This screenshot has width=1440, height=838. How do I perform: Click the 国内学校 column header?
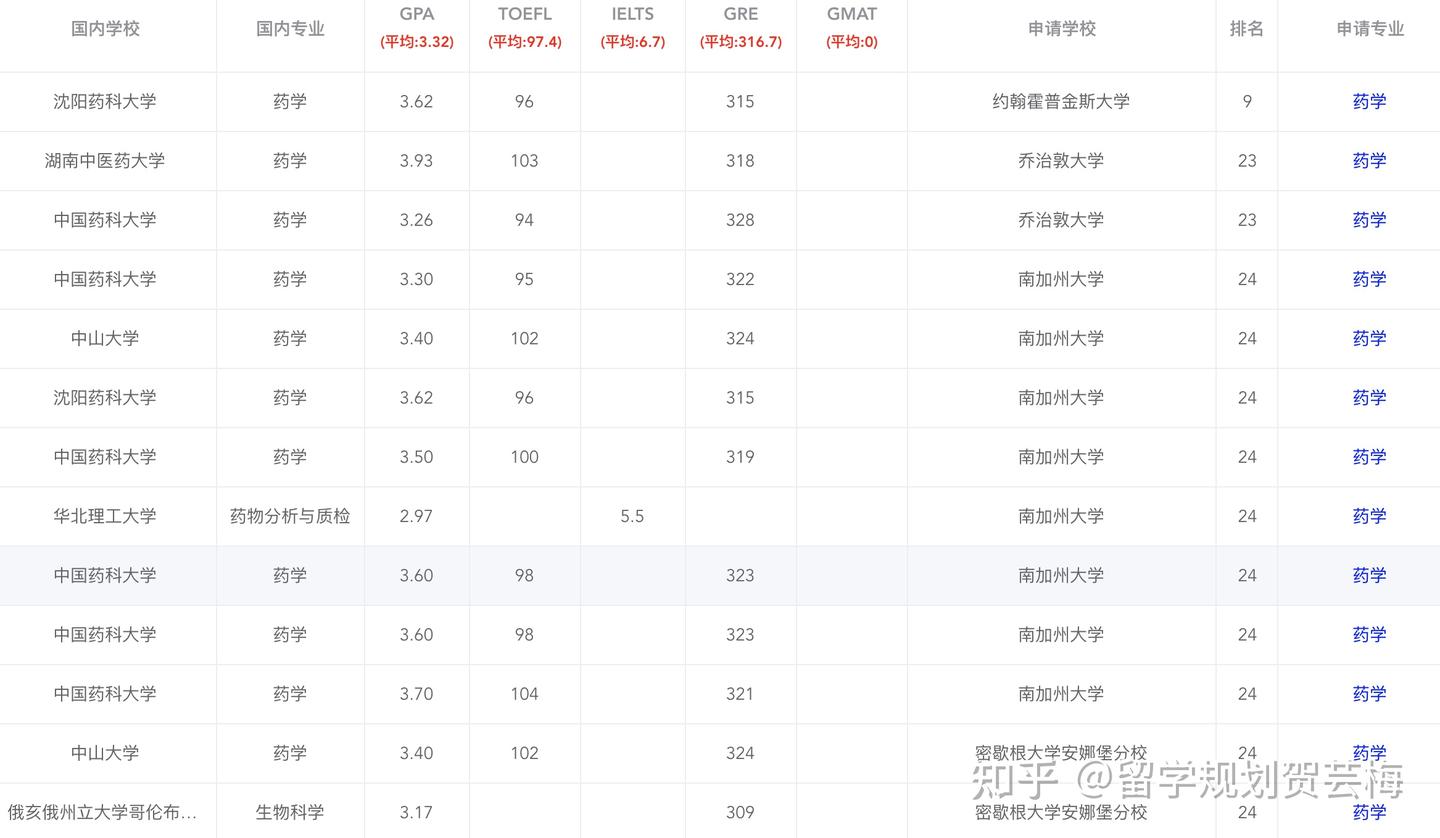105,29
